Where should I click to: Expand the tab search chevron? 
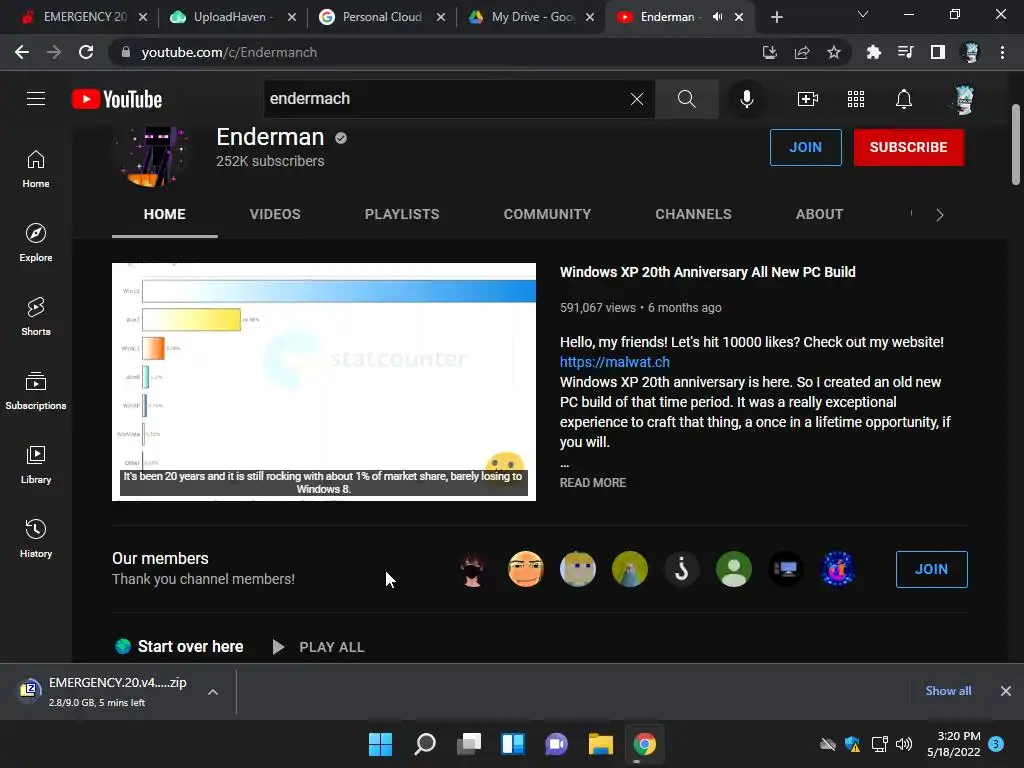(863, 14)
